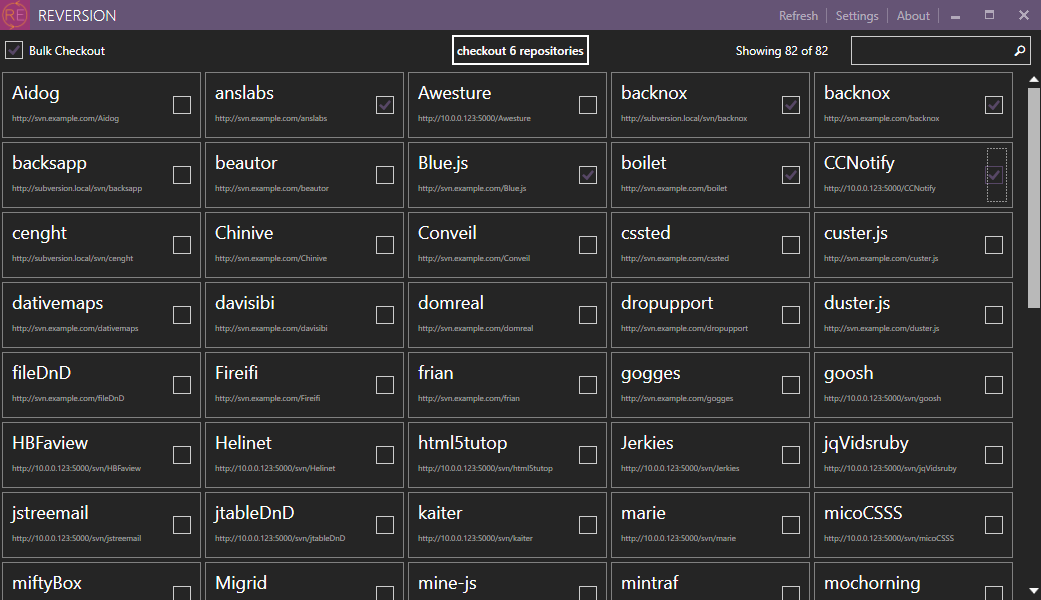Tick the beautor repository checkbox
1041x600 pixels.
tap(385, 175)
